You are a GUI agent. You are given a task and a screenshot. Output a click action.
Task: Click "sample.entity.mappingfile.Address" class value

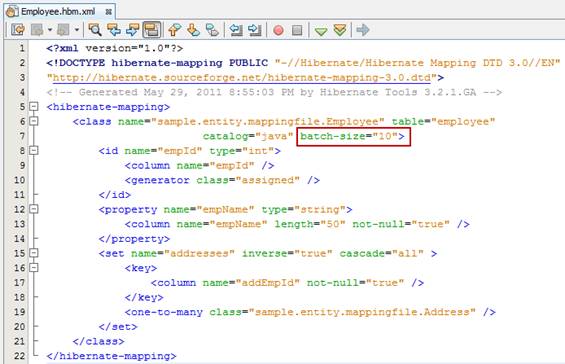[362, 312]
